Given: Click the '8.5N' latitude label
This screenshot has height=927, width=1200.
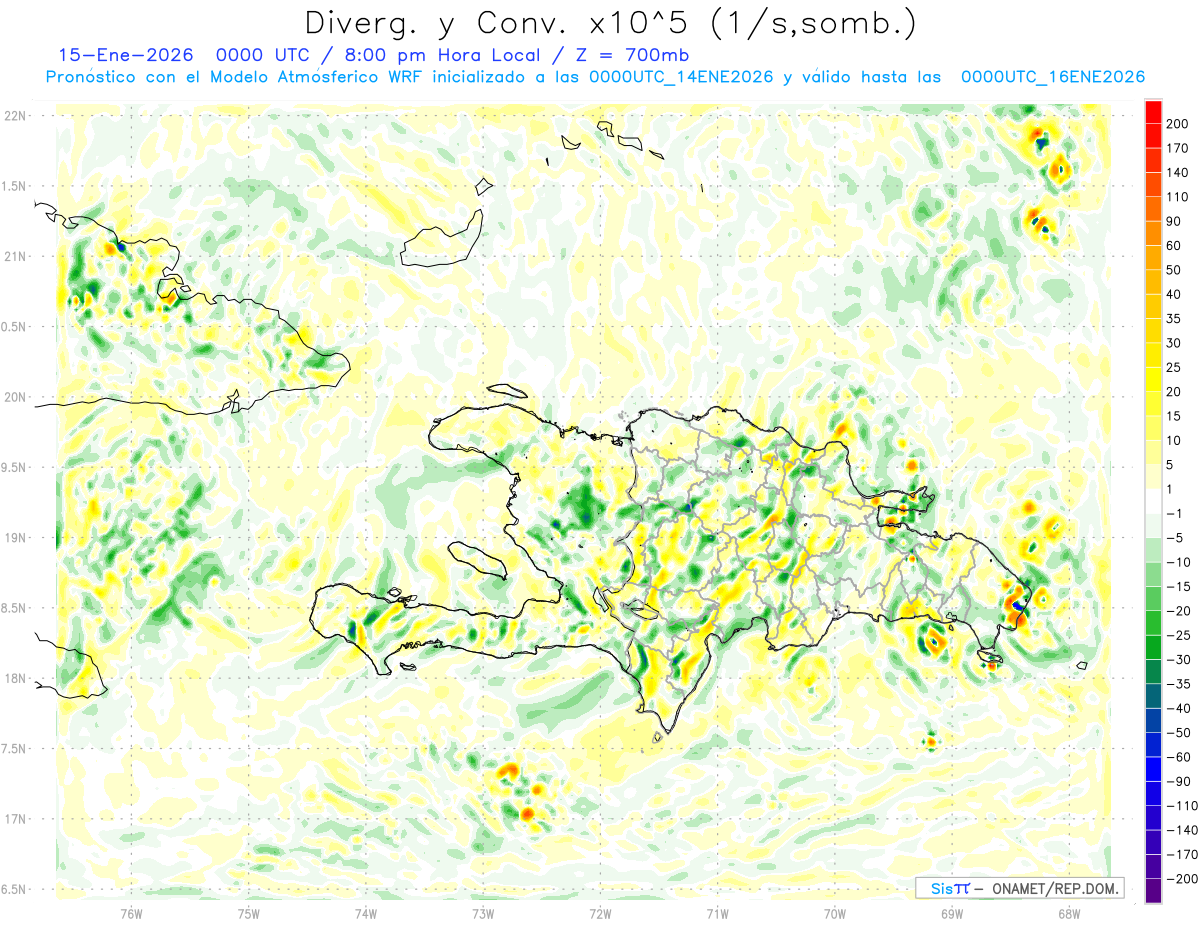Looking at the screenshot, I should point(12,608).
